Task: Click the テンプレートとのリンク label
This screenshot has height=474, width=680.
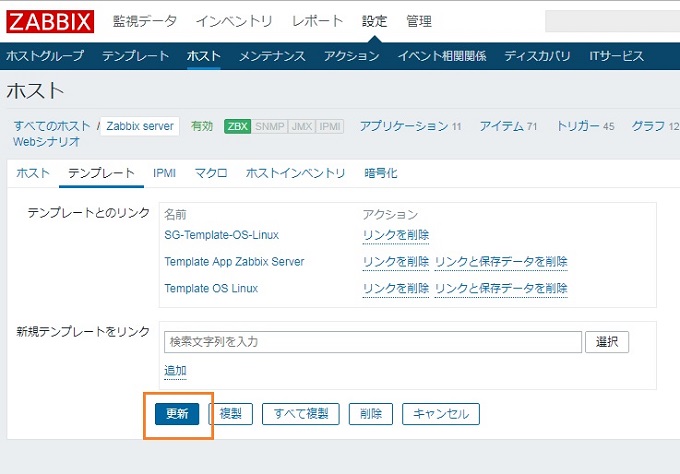Action: [88, 212]
